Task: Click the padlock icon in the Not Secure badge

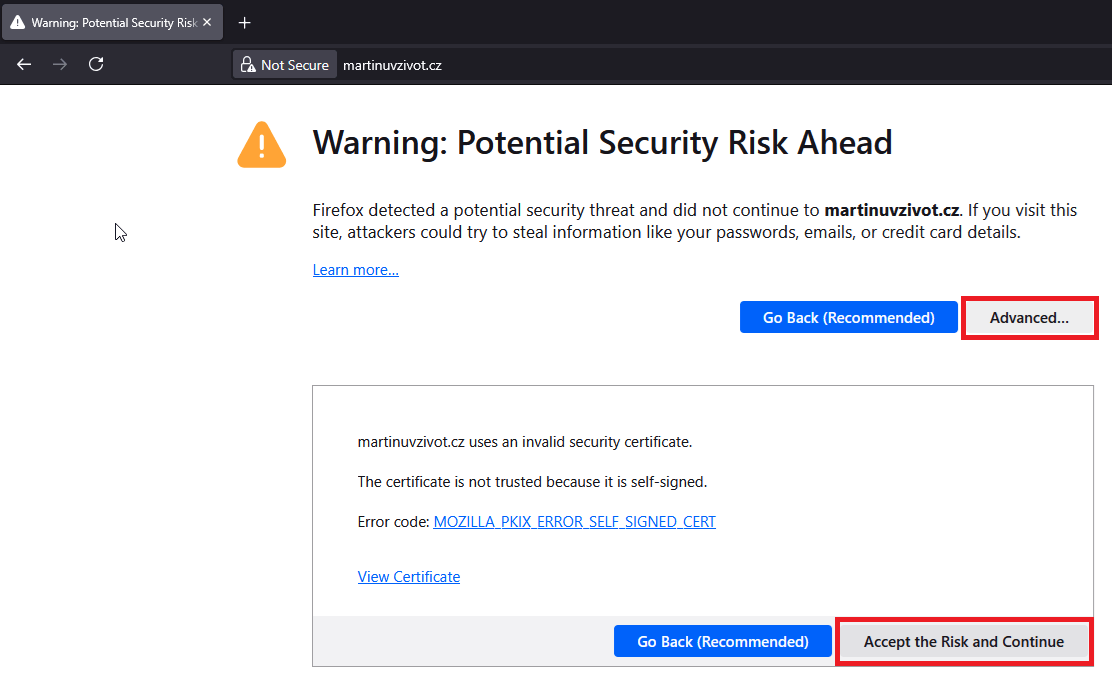Action: (x=247, y=64)
